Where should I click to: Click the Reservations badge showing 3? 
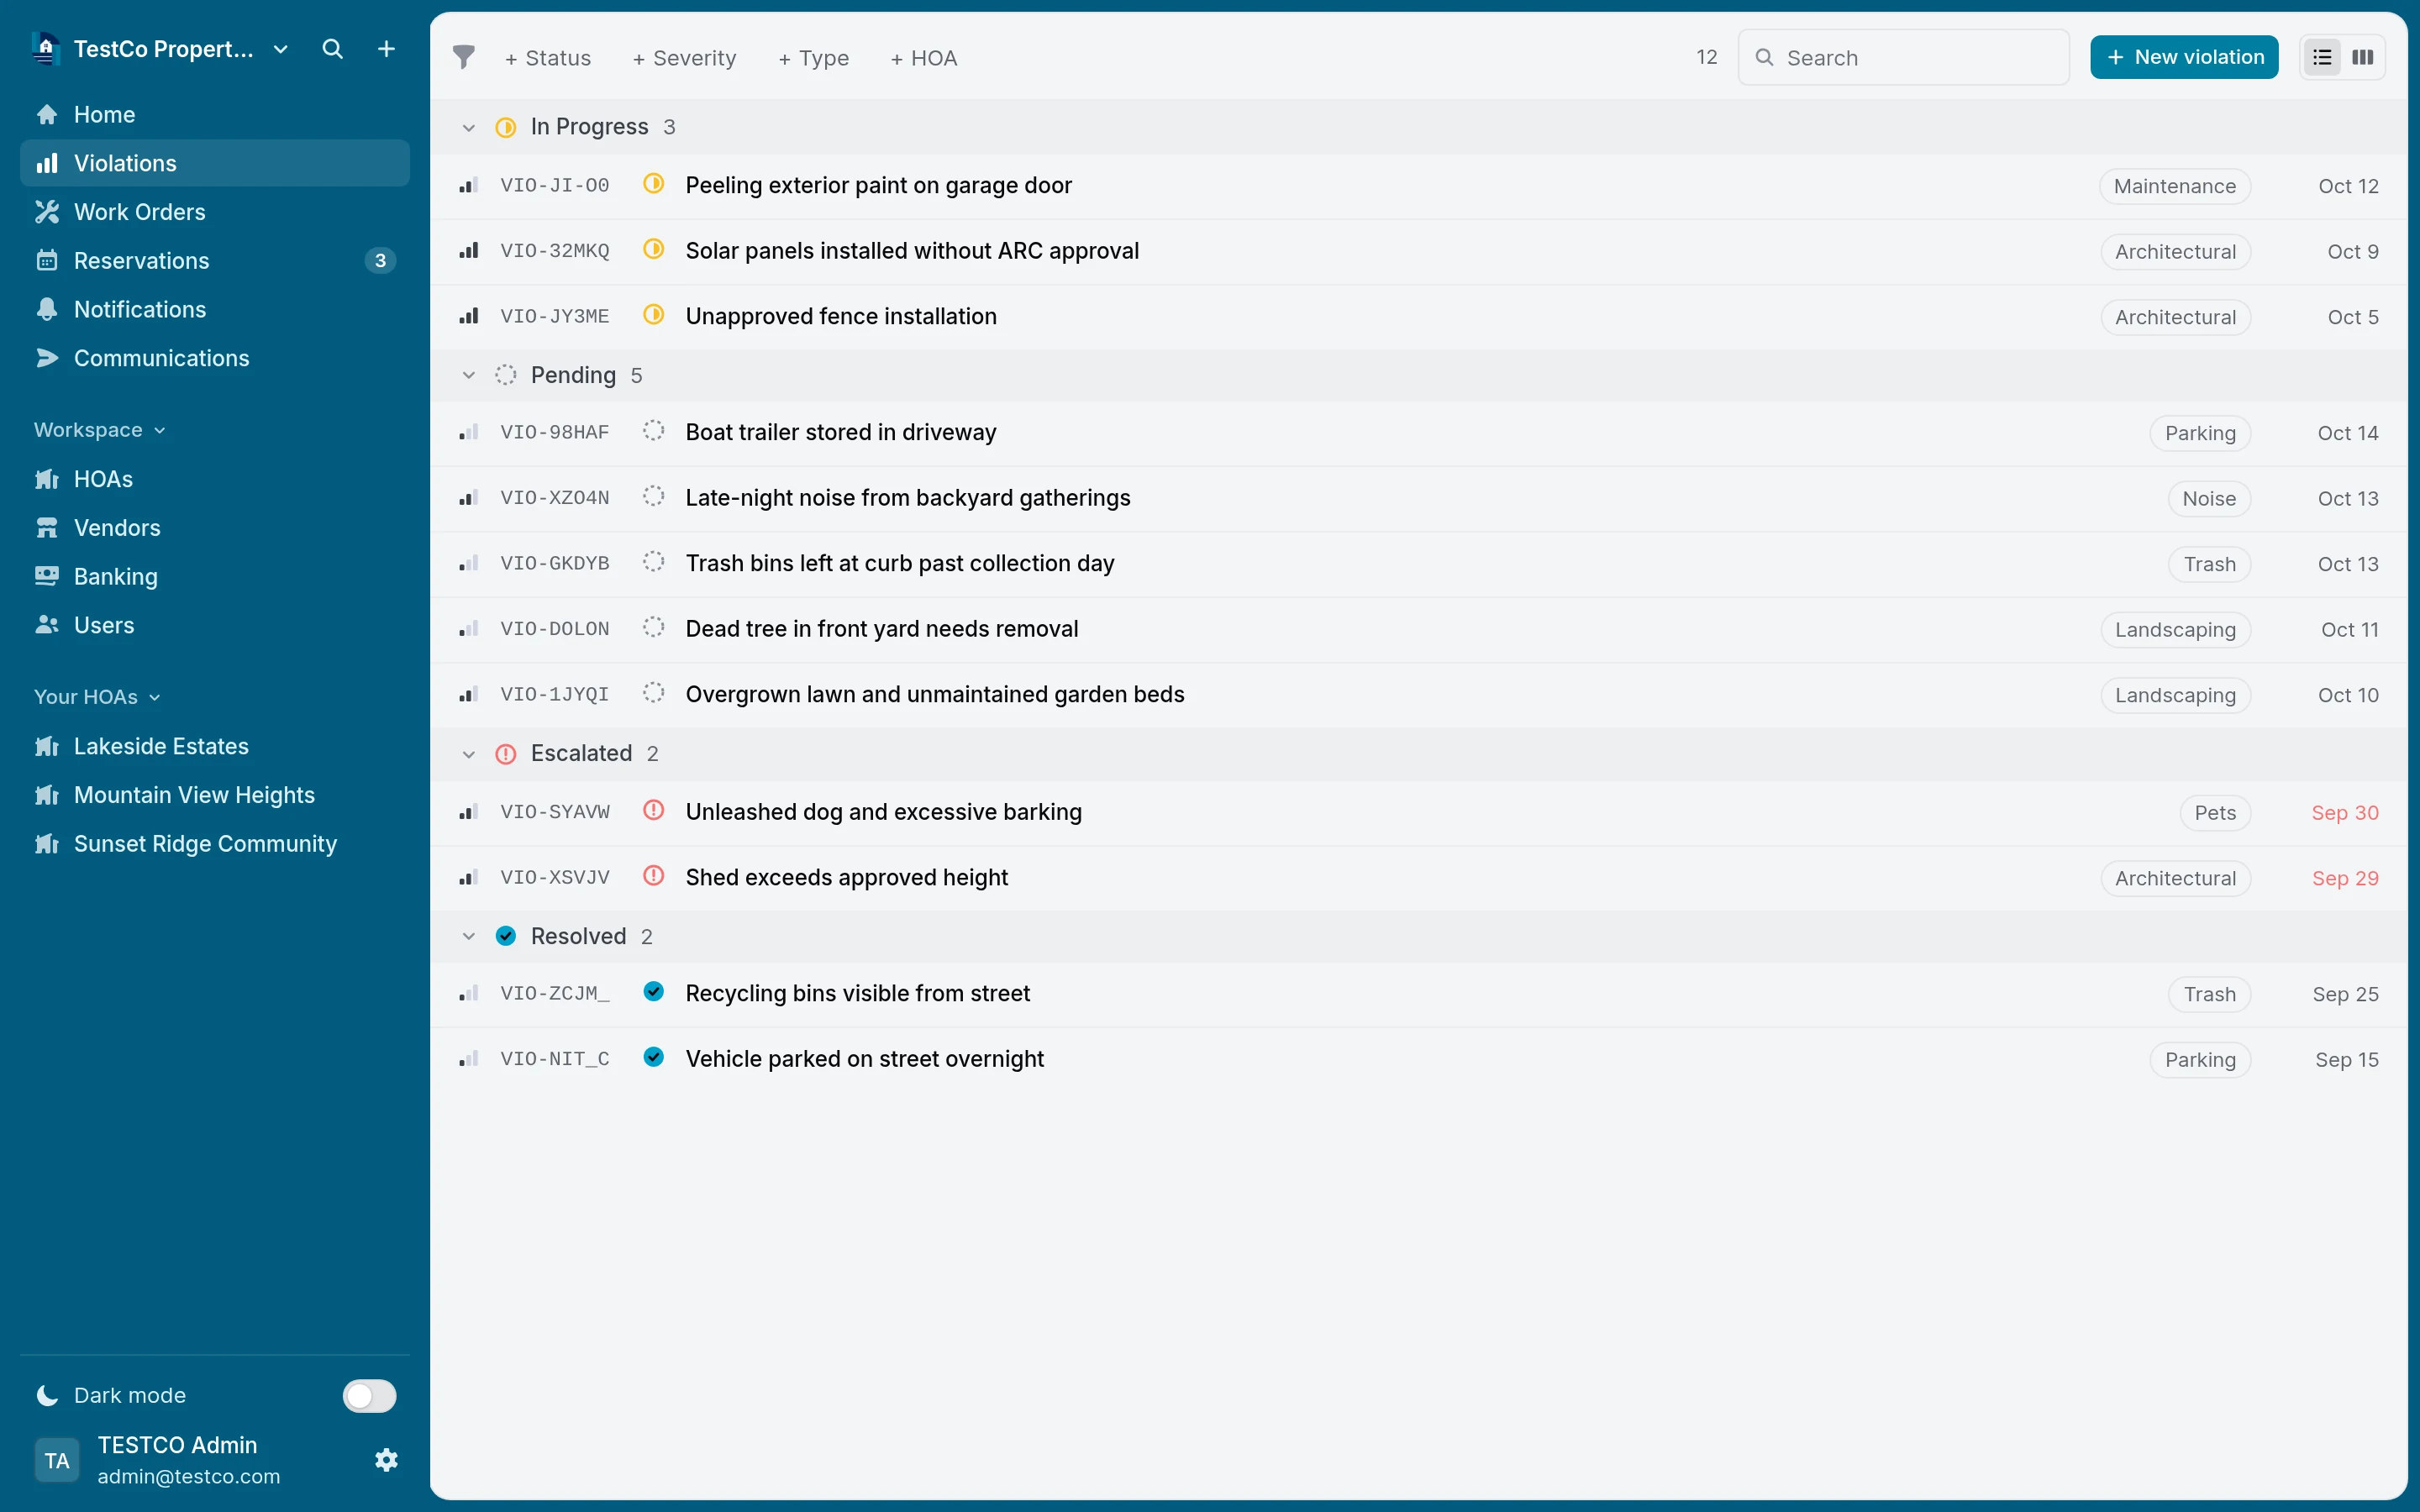point(380,260)
